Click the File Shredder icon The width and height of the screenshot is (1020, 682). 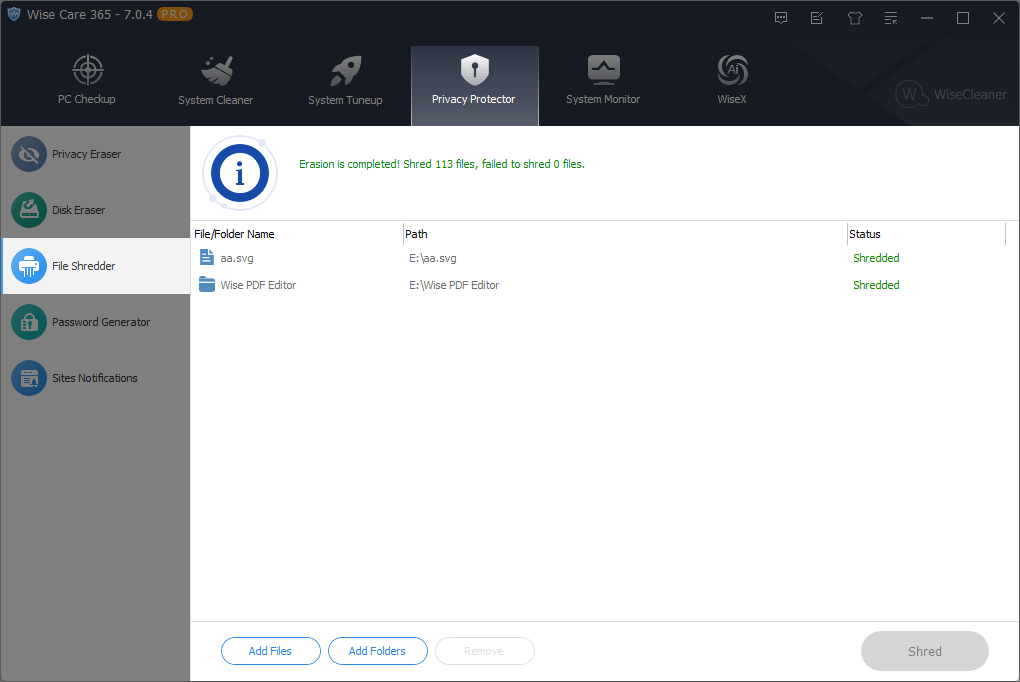pyautogui.click(x=29, y=266)
